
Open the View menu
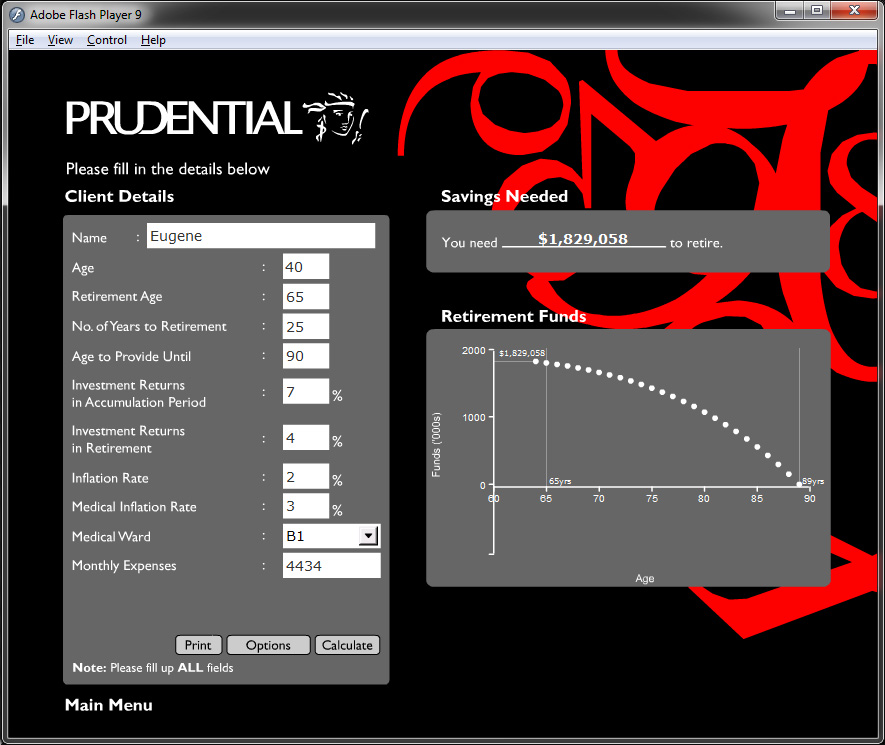click(60, 40)
